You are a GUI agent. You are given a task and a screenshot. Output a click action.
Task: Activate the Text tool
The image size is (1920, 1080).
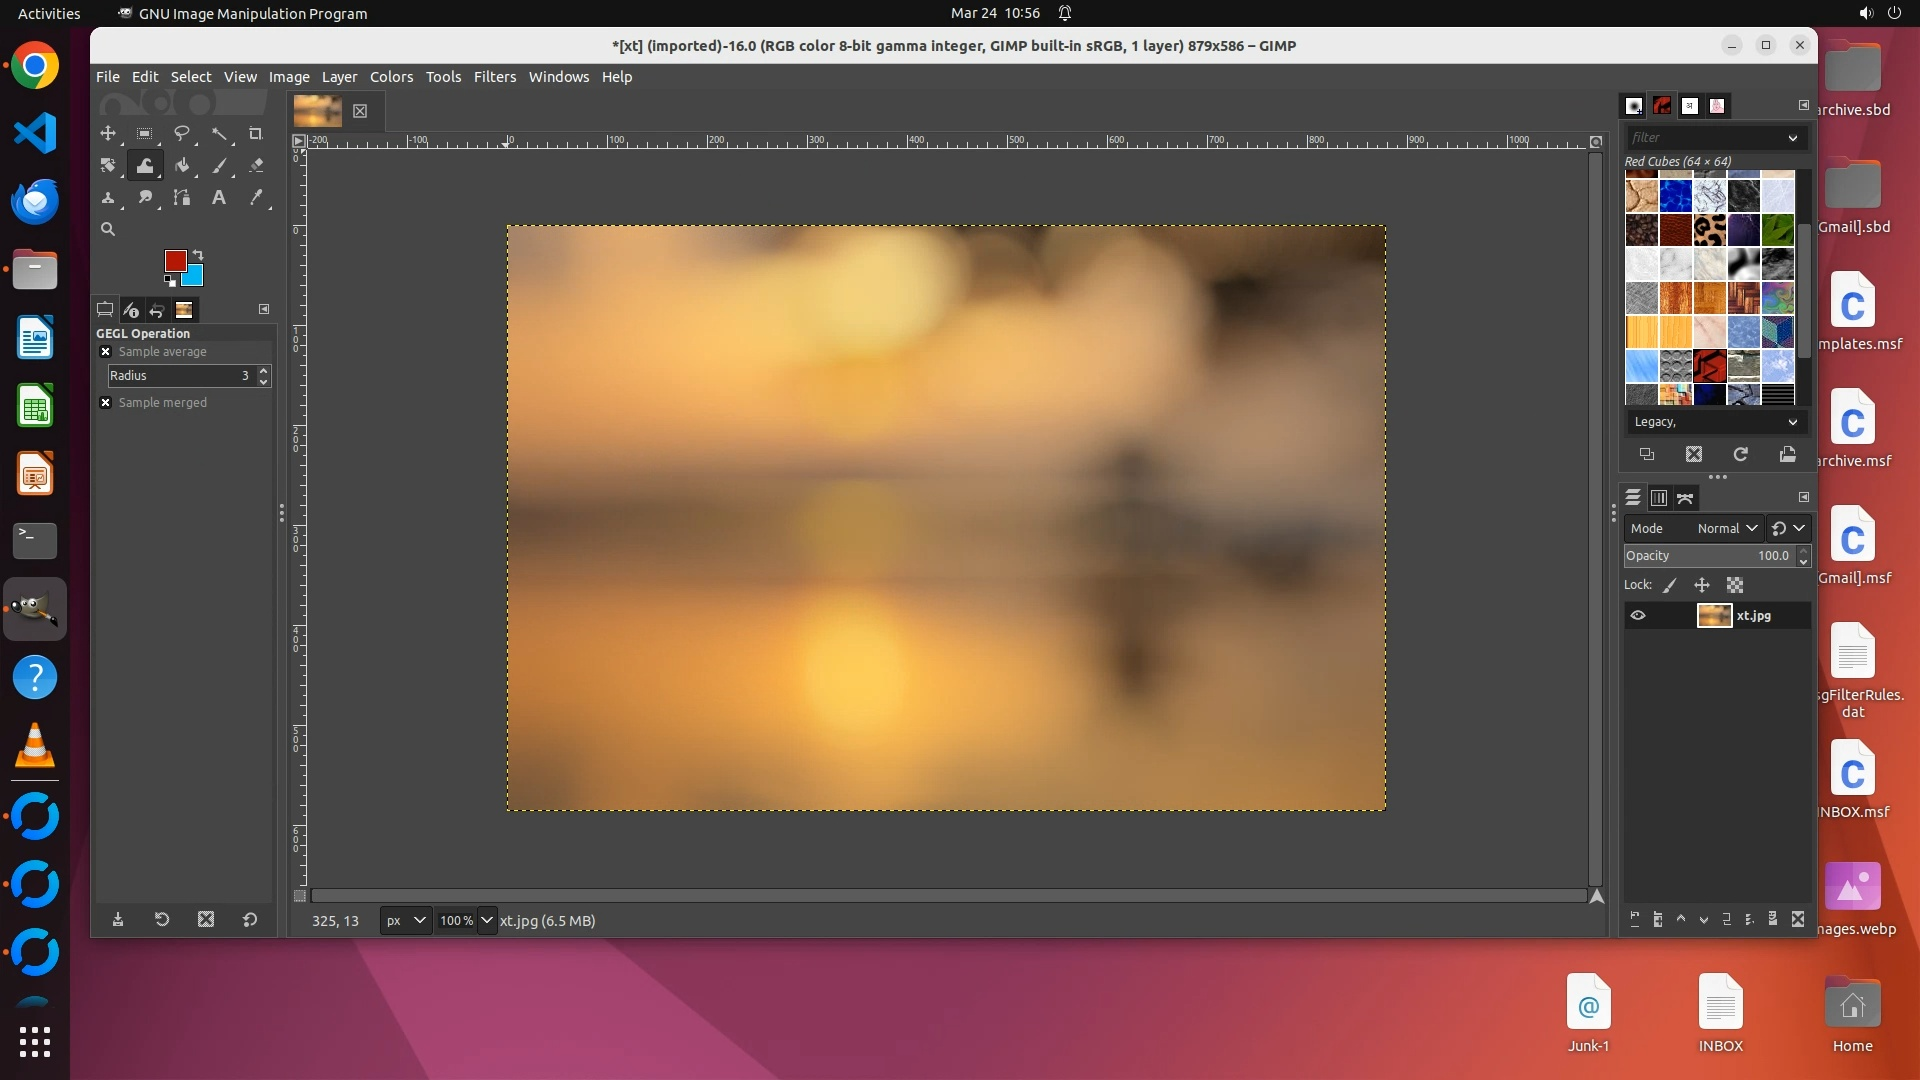click(x=218, y=197)
